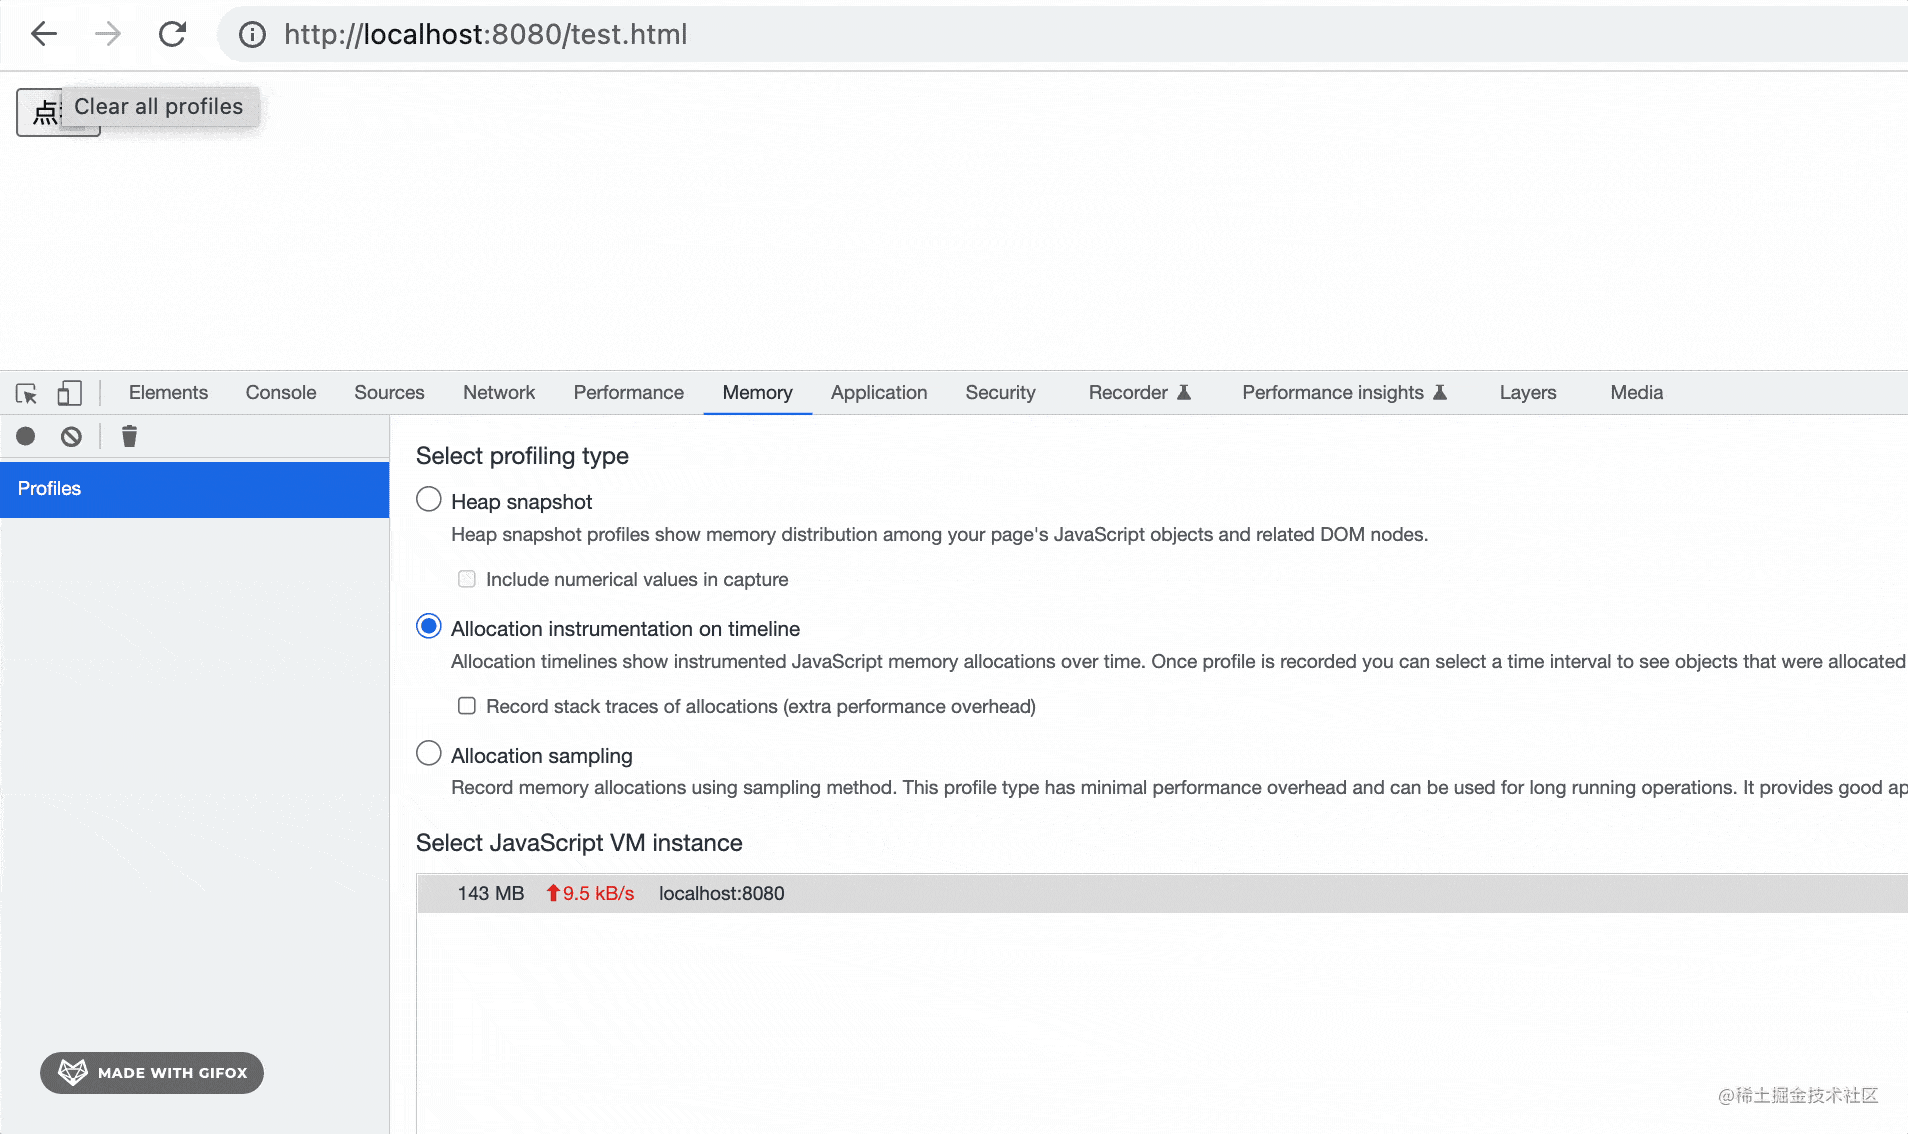The height and width of the screenshot is (1134, 1908).
Task: Click the trash collect garbage icon
Action: (129, 436)
